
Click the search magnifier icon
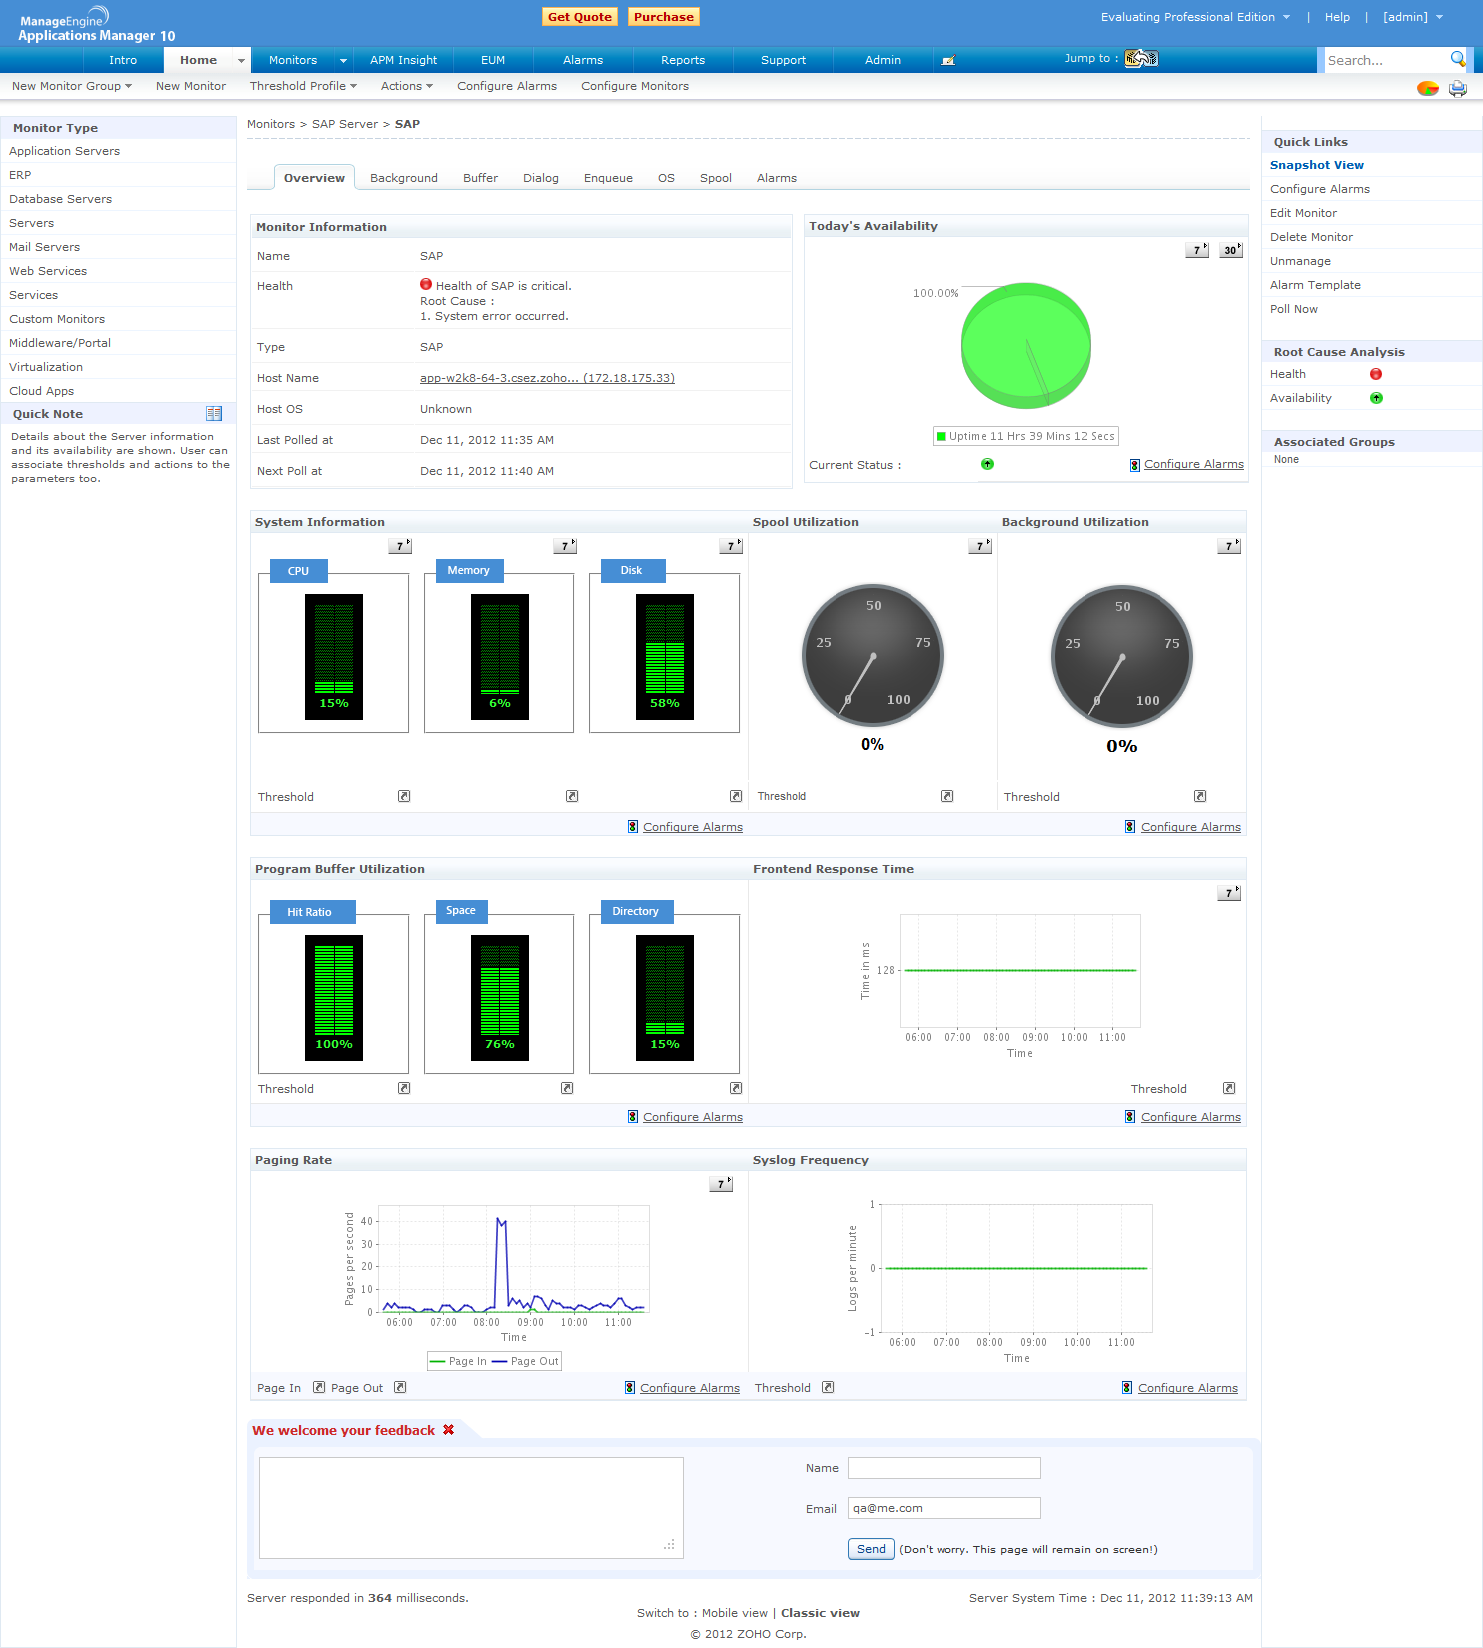[x=1458, y=59]
